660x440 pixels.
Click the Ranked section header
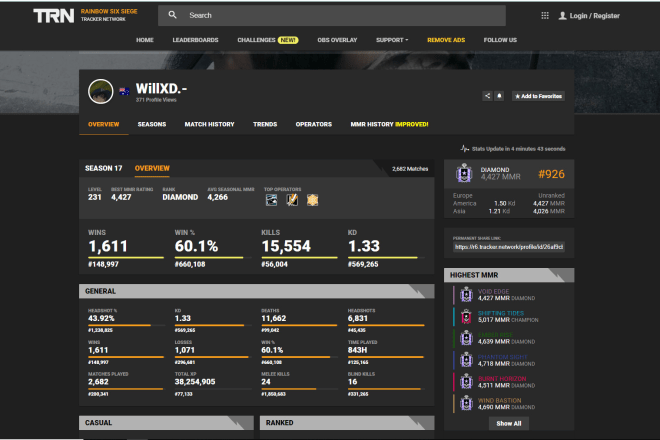coord(347,423)
